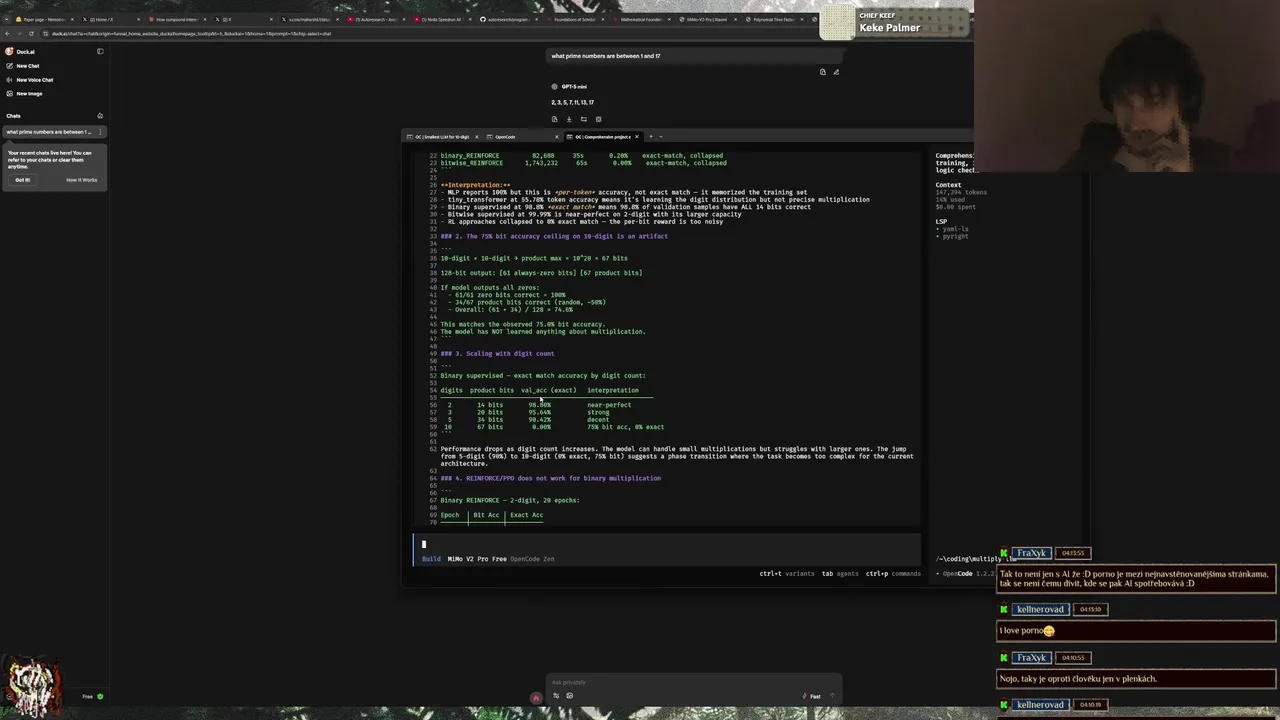Click the browser back arrow
Image resolution: width=1280 pixels, height=720 pixels.
(x=7, y=34)
